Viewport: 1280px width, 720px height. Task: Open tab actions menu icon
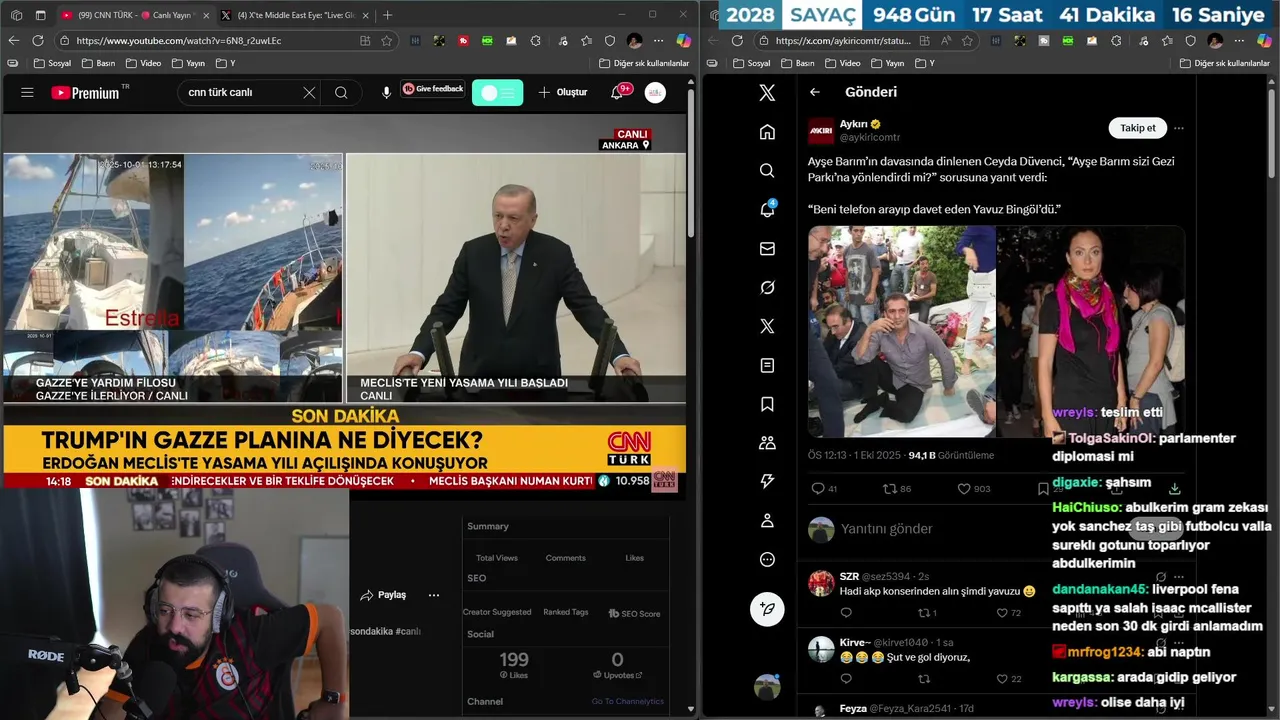click(41, 15)
